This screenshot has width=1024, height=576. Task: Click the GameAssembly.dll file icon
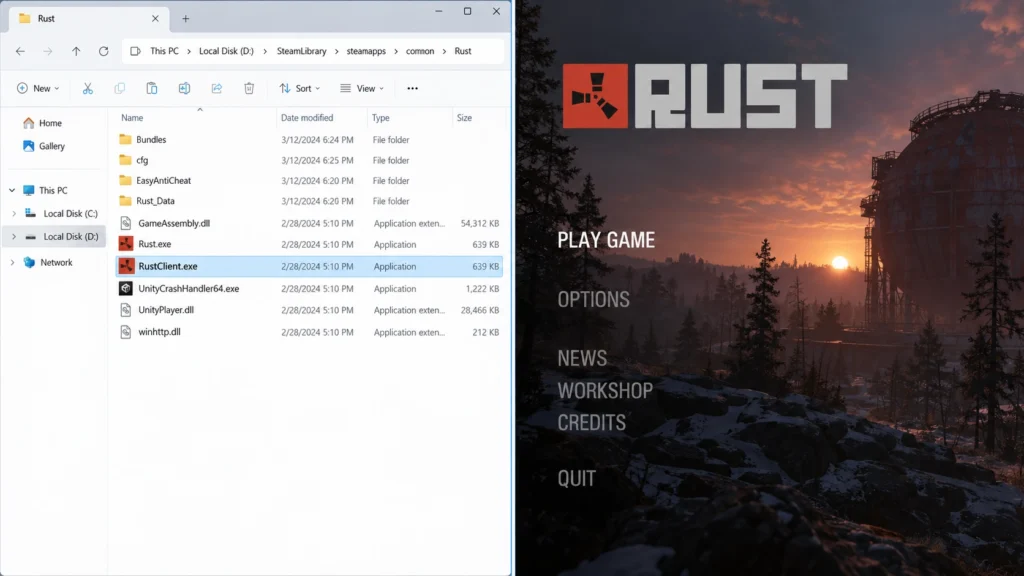pyautogui.click(x=126, y=223)
